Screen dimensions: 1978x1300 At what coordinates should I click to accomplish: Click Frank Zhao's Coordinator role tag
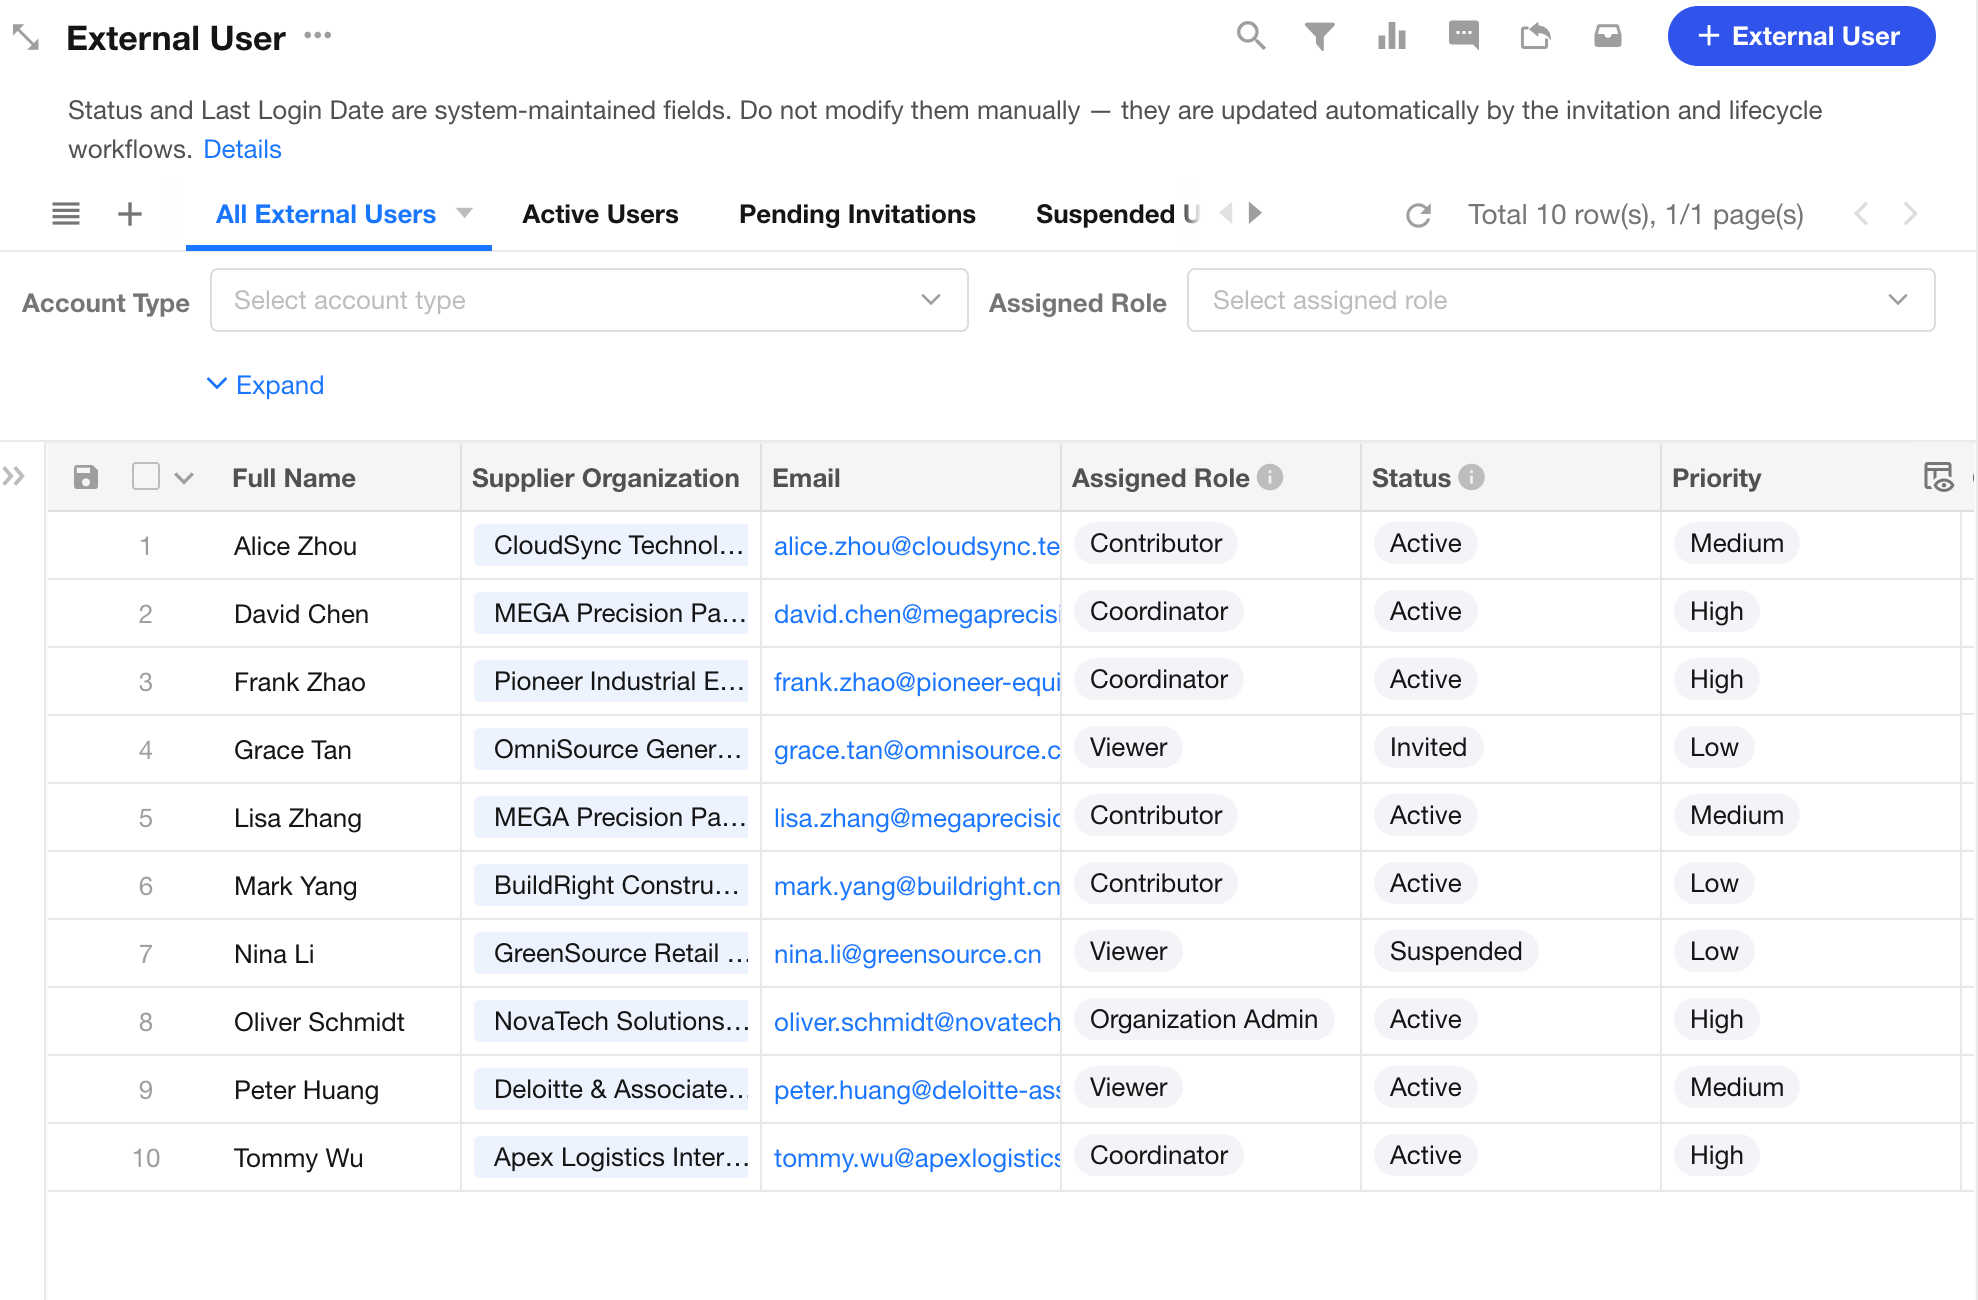tap(1159, 679)
